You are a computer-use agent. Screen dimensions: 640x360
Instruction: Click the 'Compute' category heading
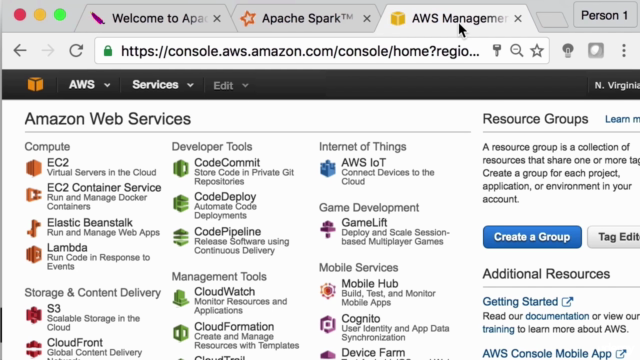(x=47, y=147)
